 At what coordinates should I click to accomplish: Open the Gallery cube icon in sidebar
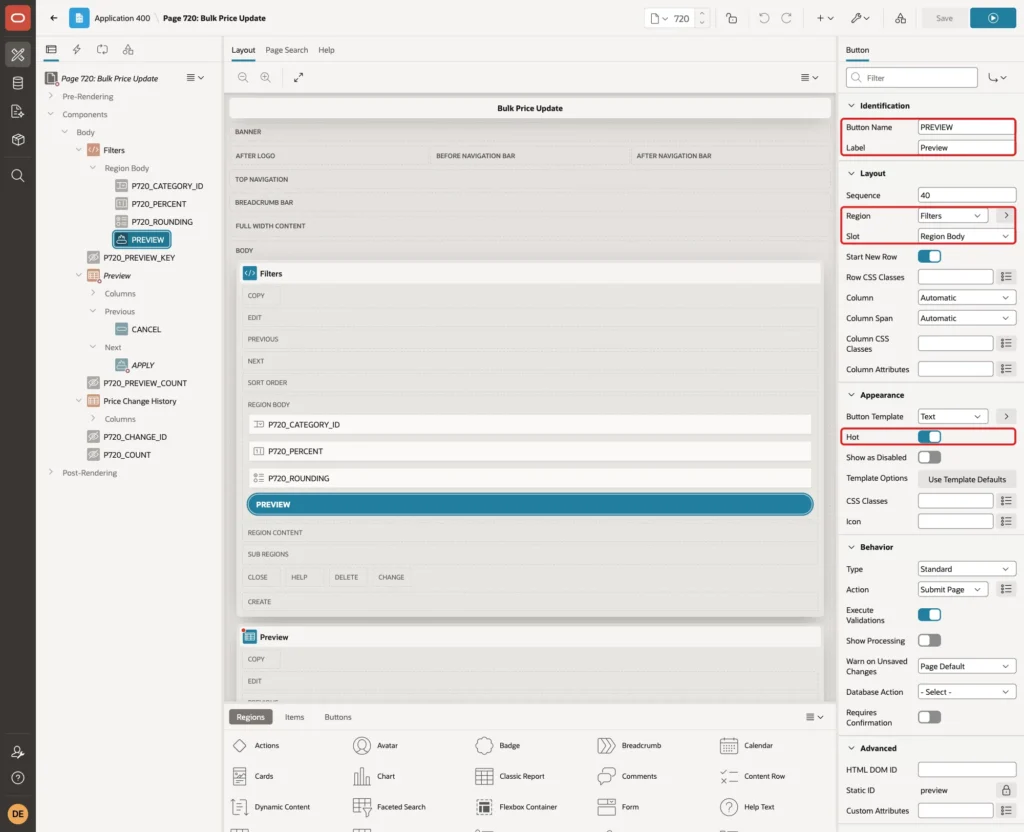(18, 140)
